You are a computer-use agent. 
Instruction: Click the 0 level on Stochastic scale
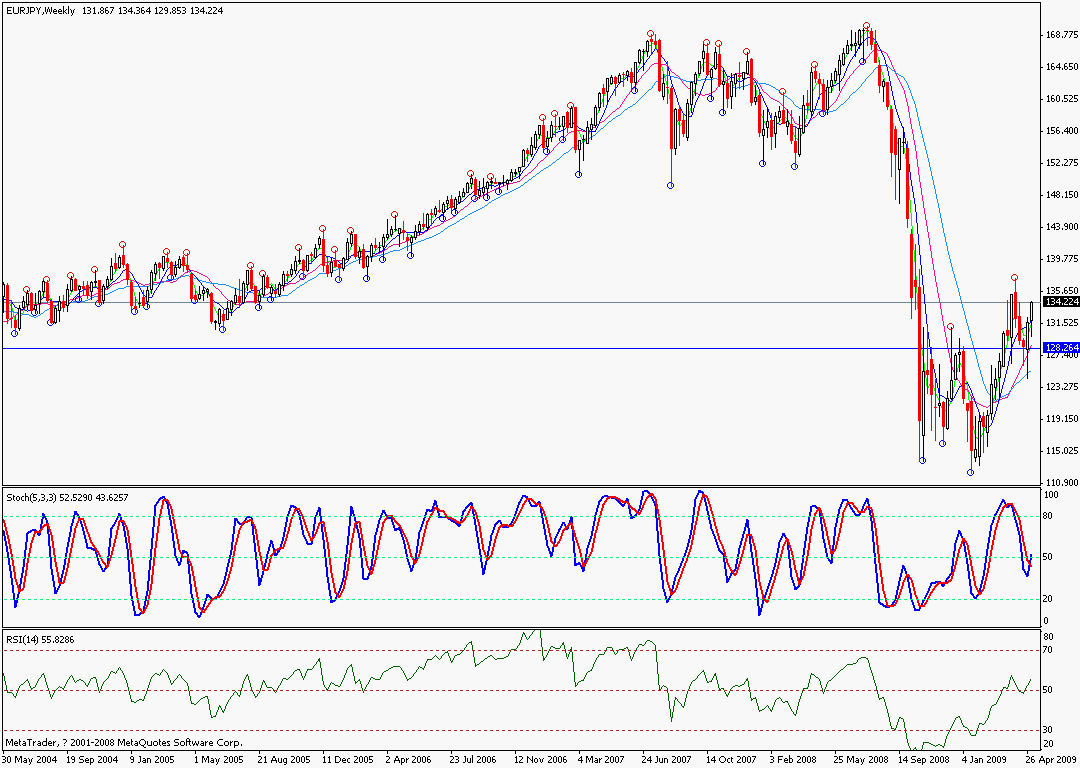pyautogui.click(x=1047, y=621)
